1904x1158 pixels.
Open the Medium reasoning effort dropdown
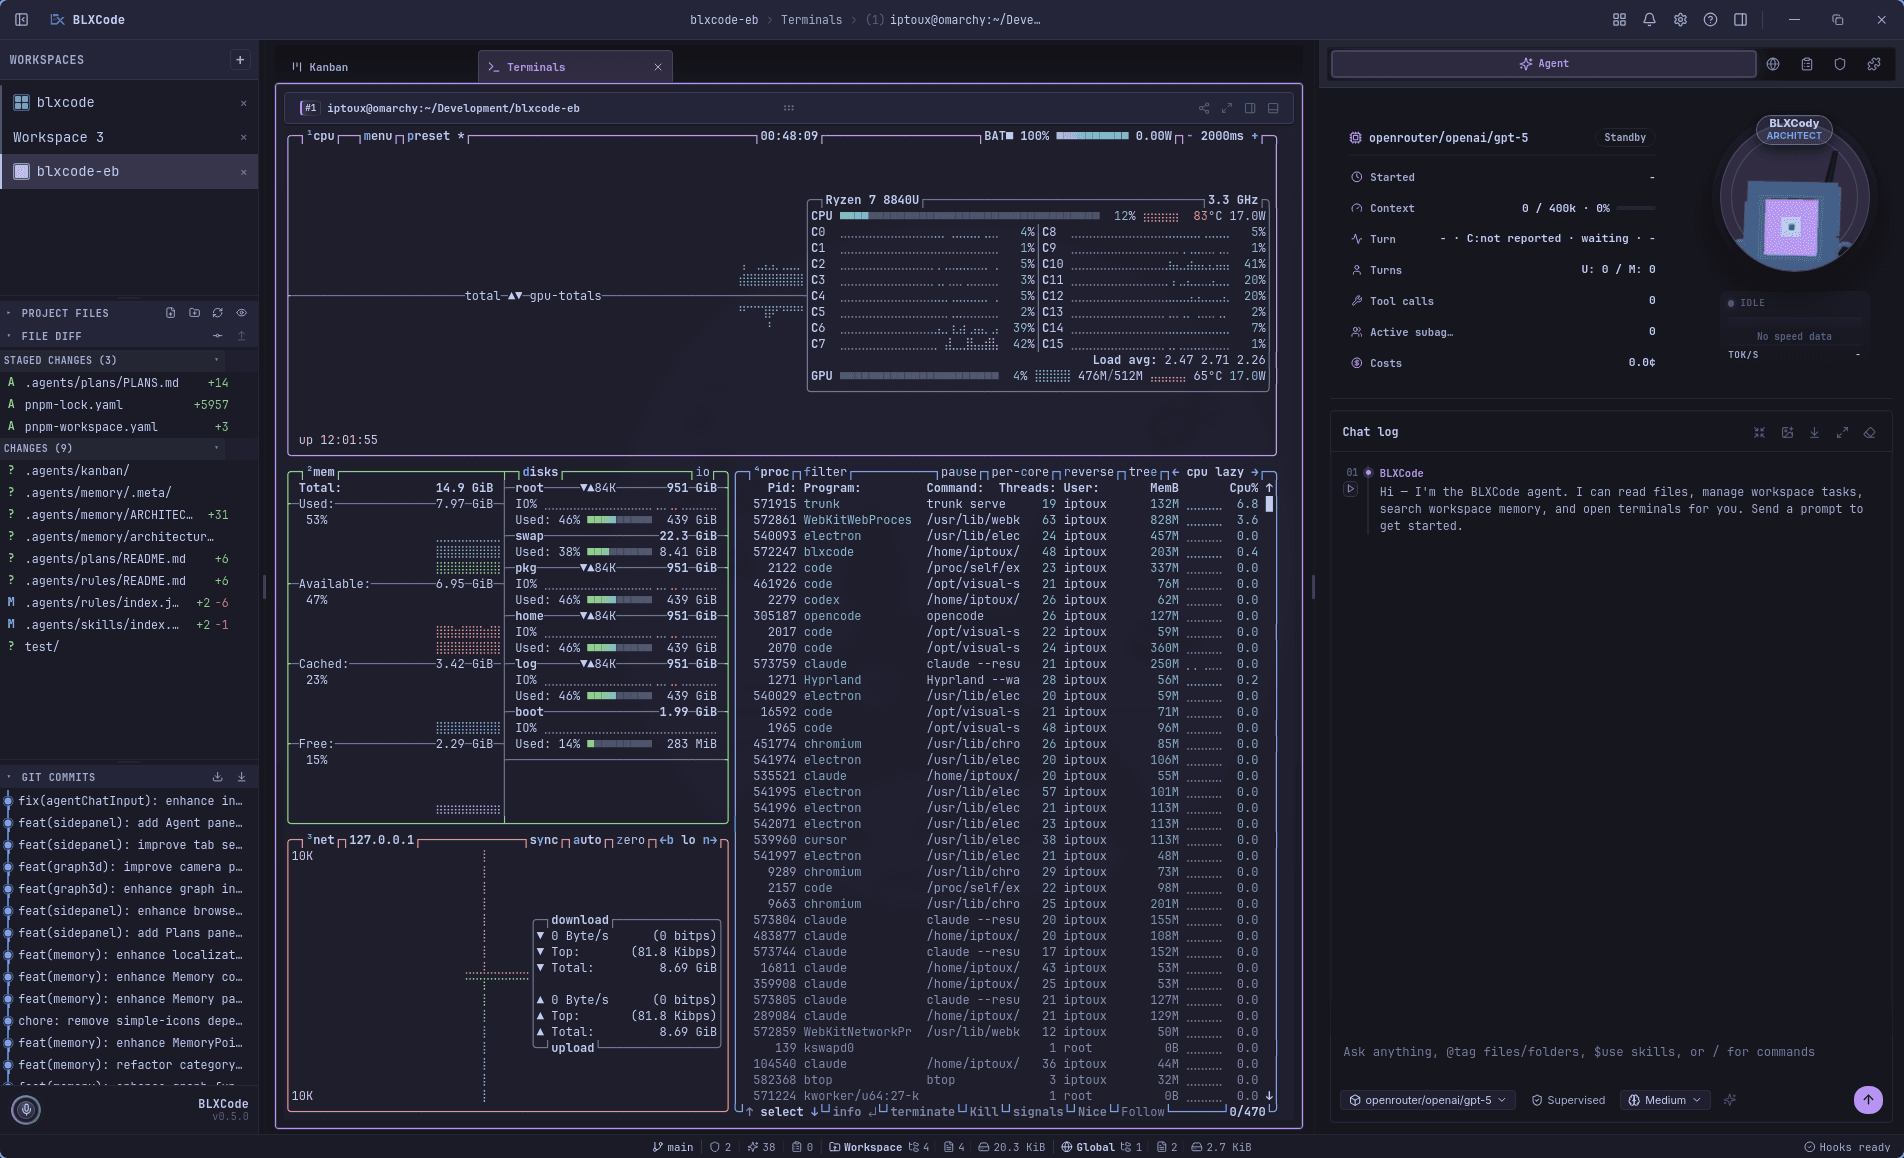click(1664, 1100)
